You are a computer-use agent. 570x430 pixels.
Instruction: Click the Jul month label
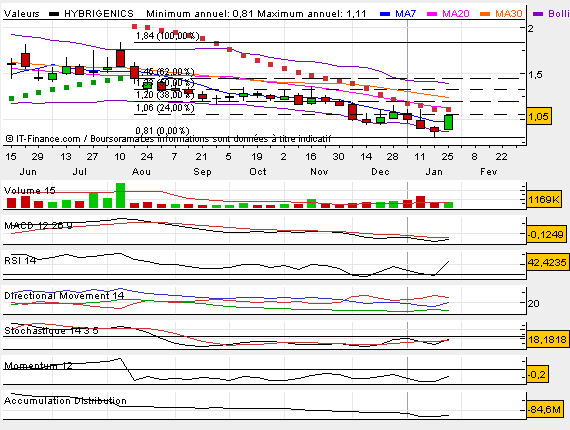point(79,172)
